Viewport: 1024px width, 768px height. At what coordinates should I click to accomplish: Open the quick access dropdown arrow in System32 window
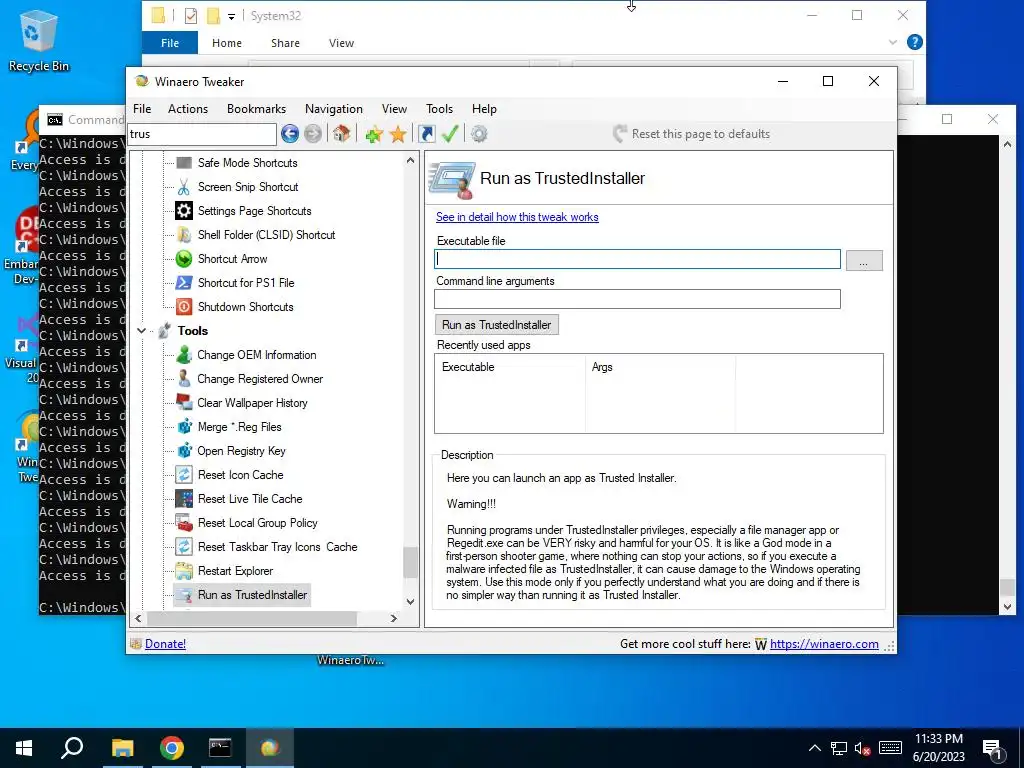click(231, 16)
